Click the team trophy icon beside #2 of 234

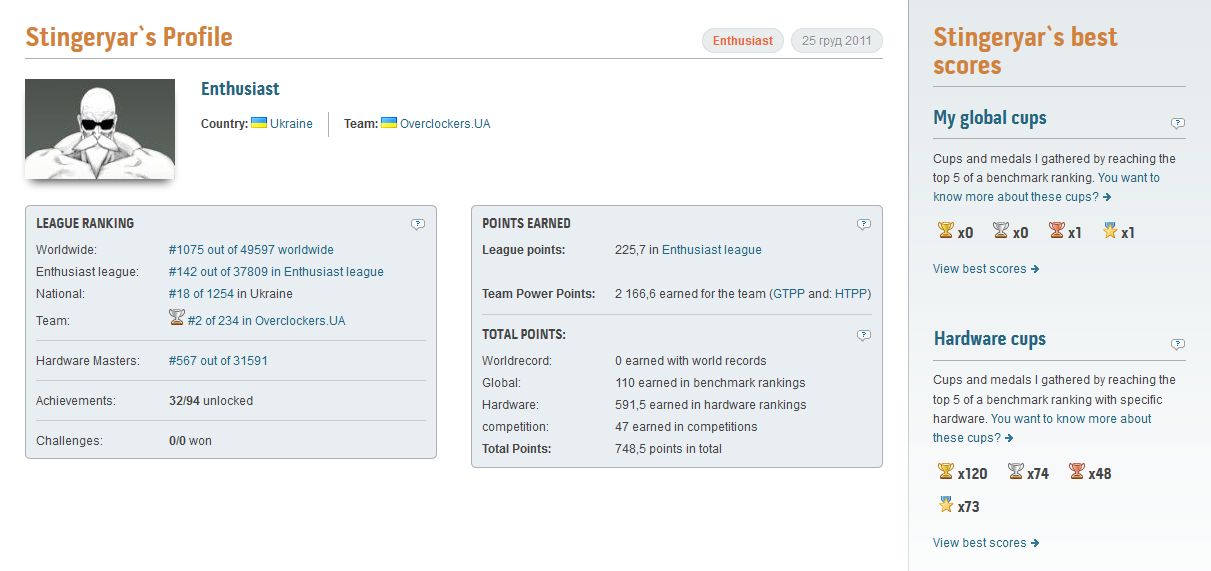177,318
